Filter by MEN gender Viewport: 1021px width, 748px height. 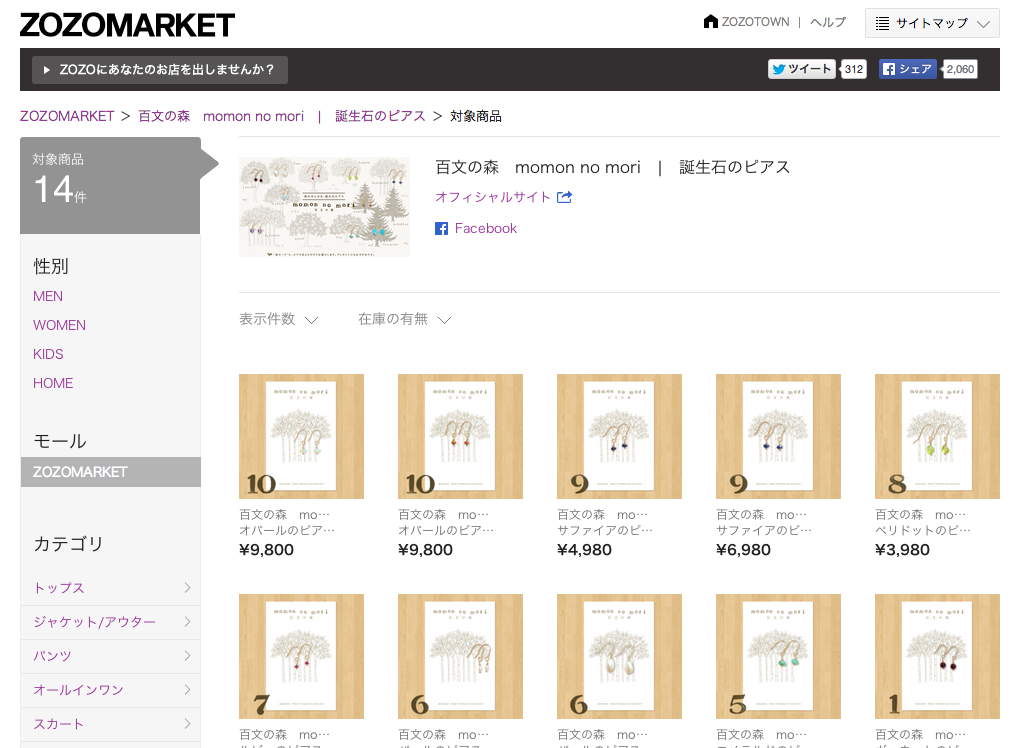click(48, 296)
